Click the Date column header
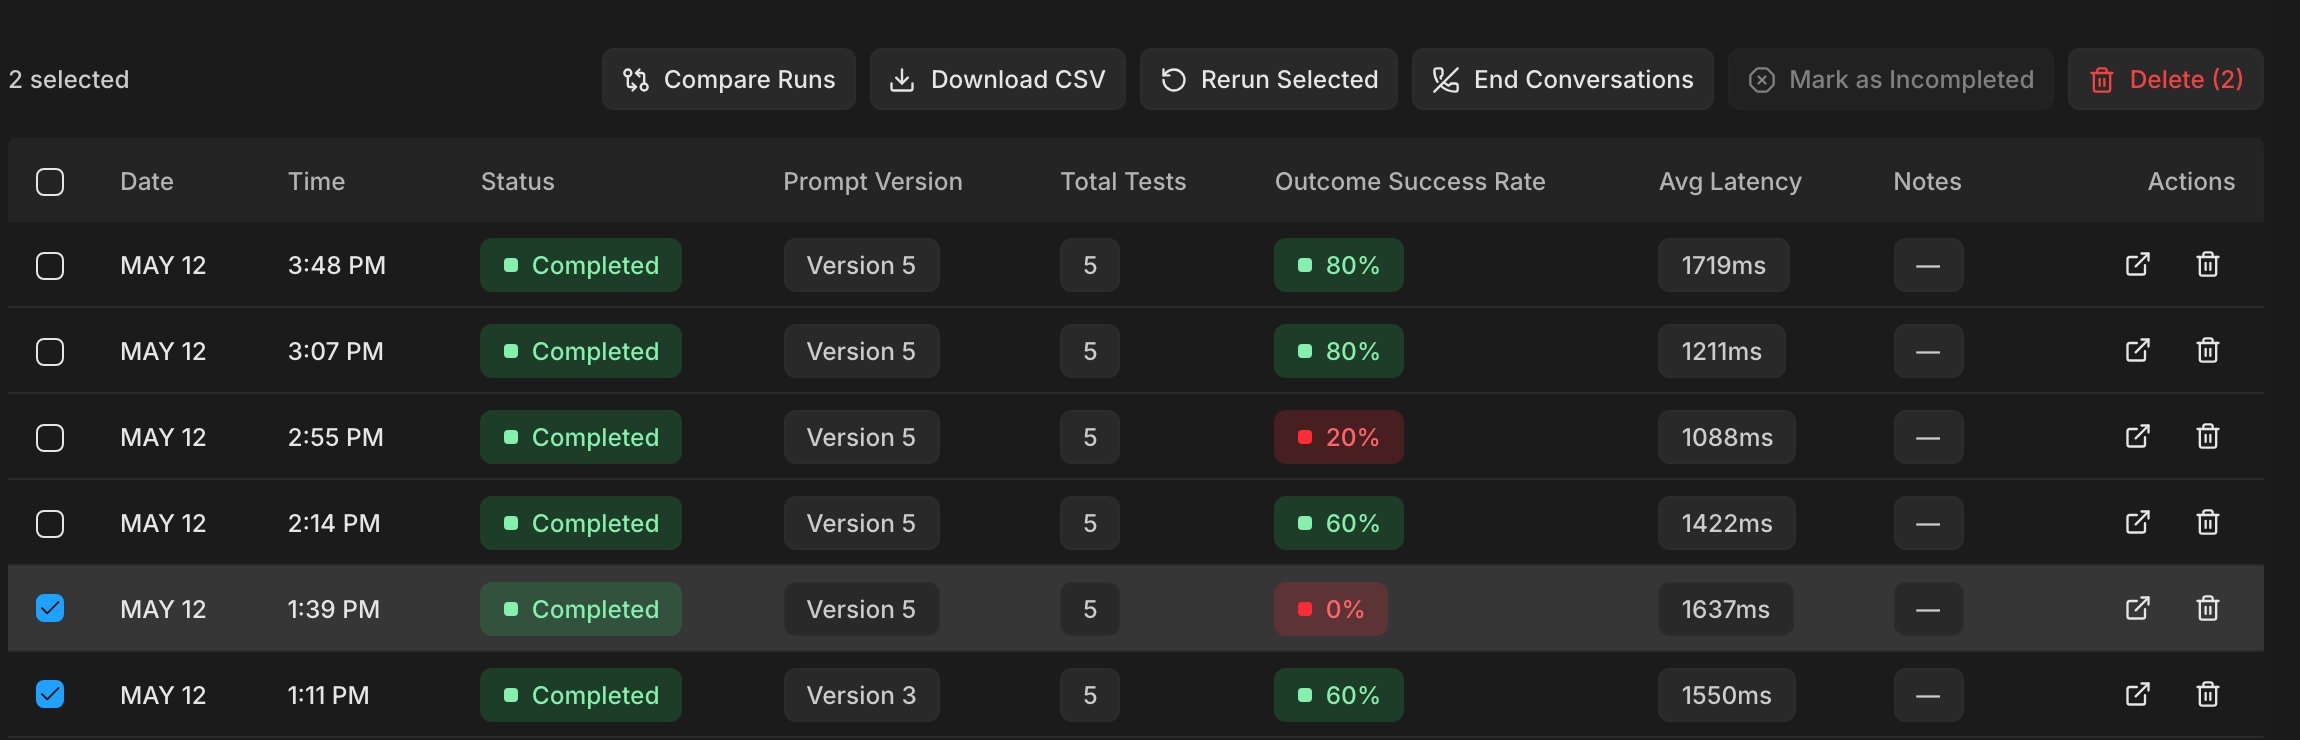This screenshot has height=740, width=2300. click(147, 181)
